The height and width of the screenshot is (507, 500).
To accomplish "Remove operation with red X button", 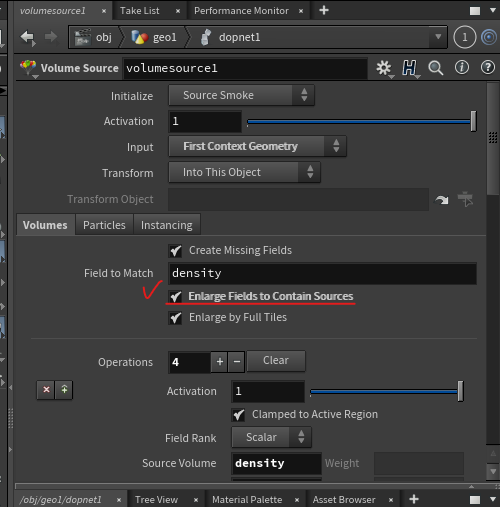I will (46, 389).
